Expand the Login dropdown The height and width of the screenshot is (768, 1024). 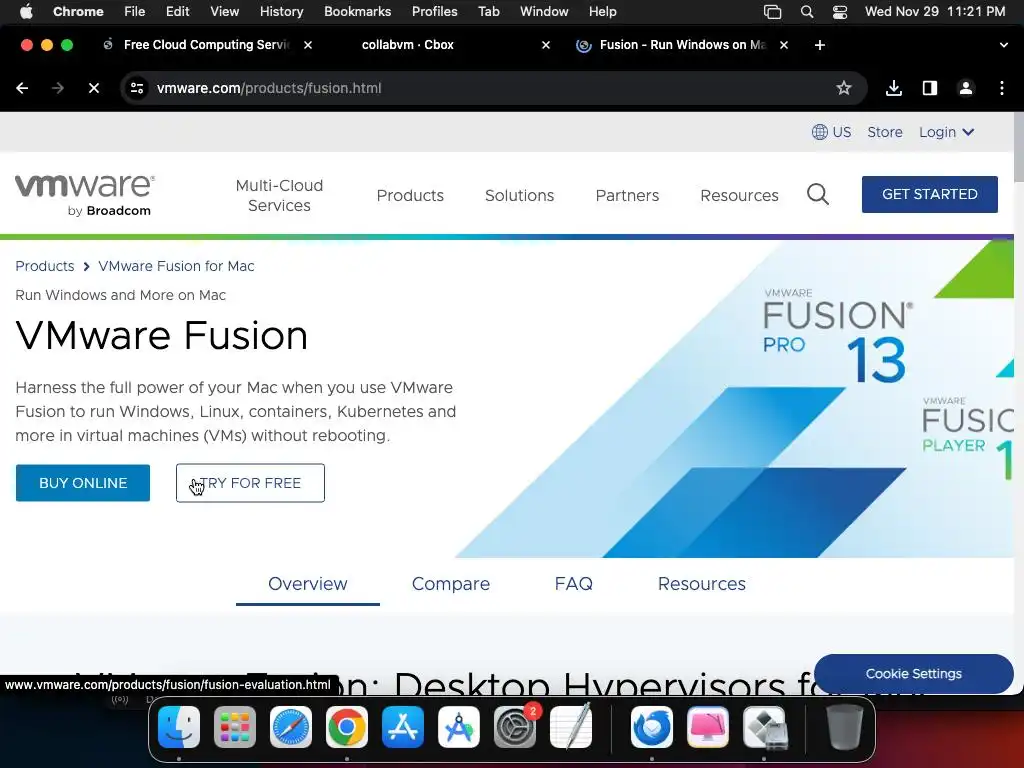coord(946,132)
